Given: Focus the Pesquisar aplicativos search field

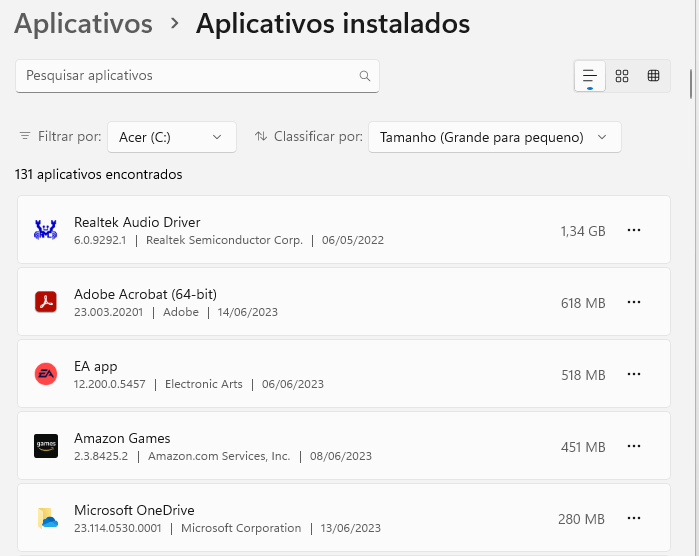Looking at the screenshot, I should click(197, 76).
